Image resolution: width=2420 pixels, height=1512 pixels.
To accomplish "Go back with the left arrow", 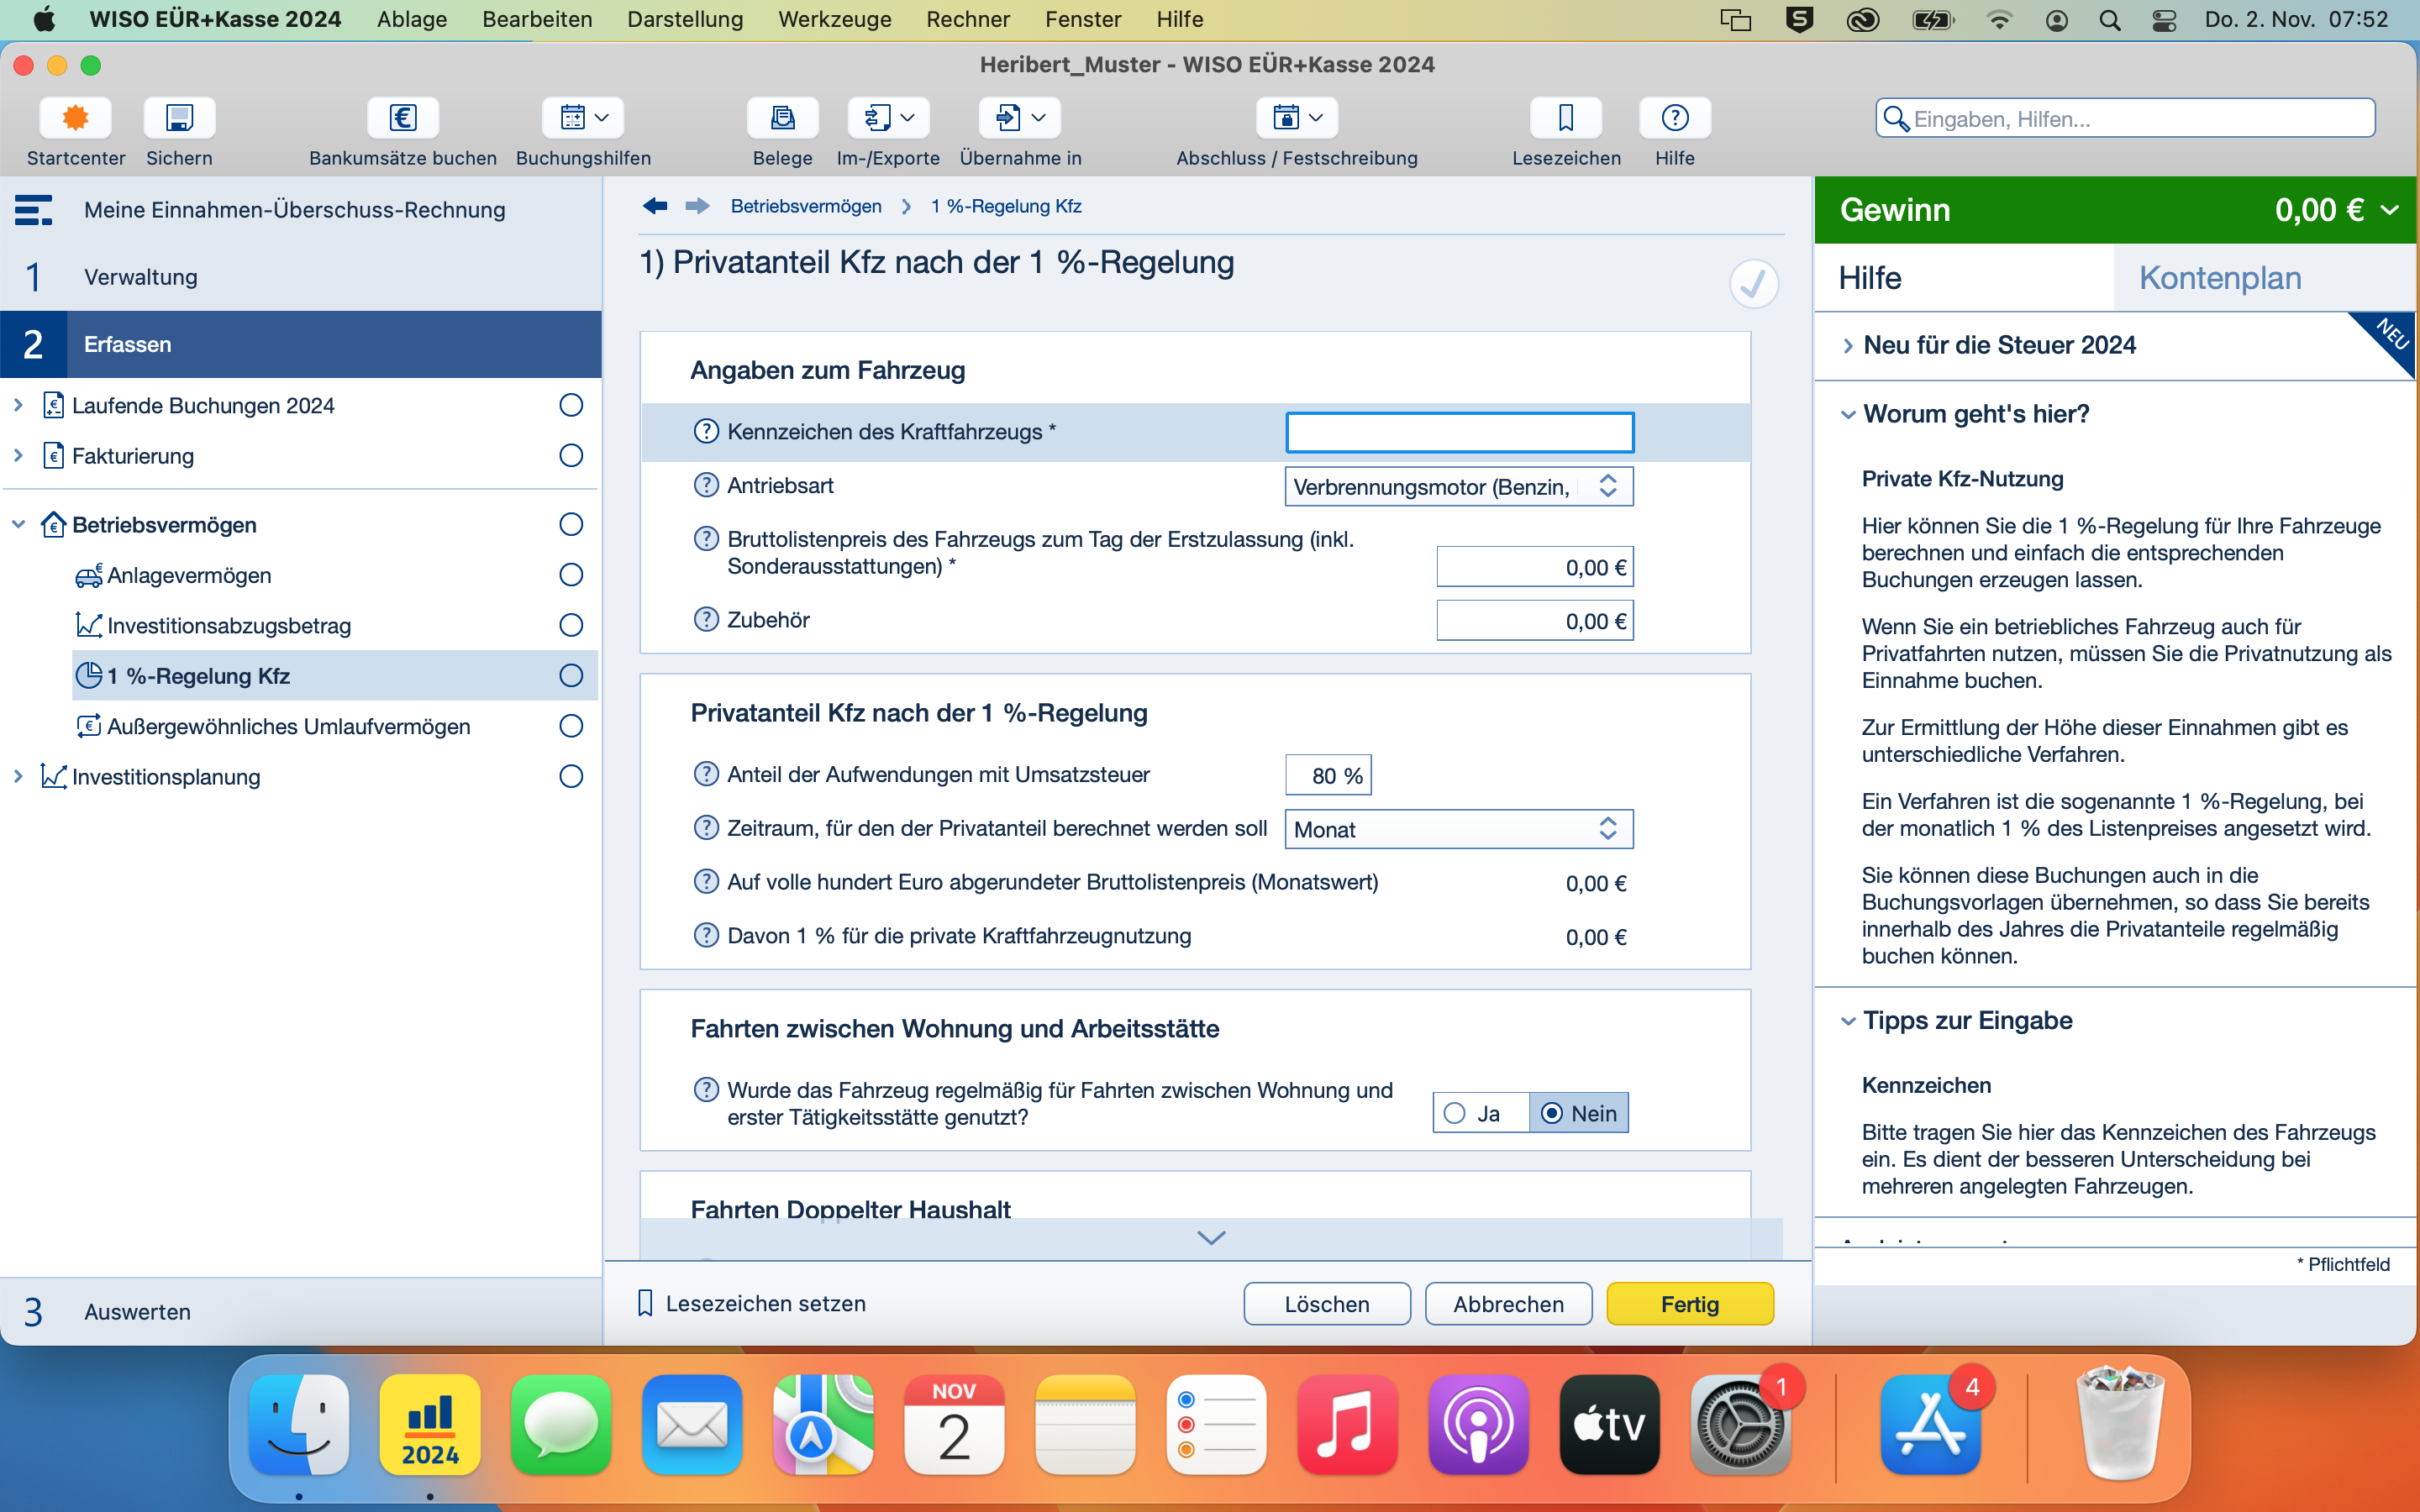I will click(x=655, y=206).
